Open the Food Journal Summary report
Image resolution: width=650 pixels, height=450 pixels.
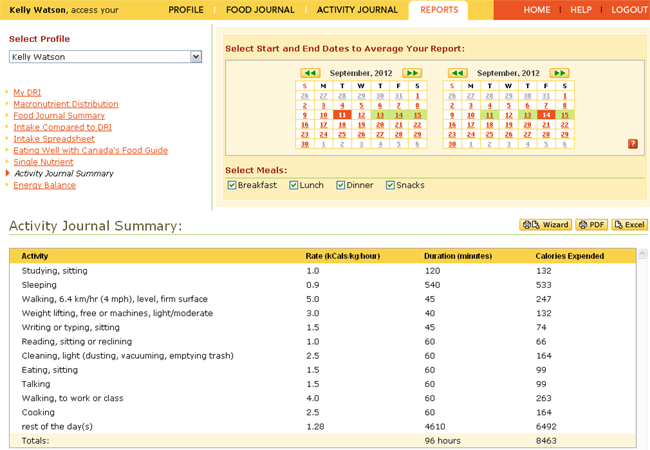59,116
